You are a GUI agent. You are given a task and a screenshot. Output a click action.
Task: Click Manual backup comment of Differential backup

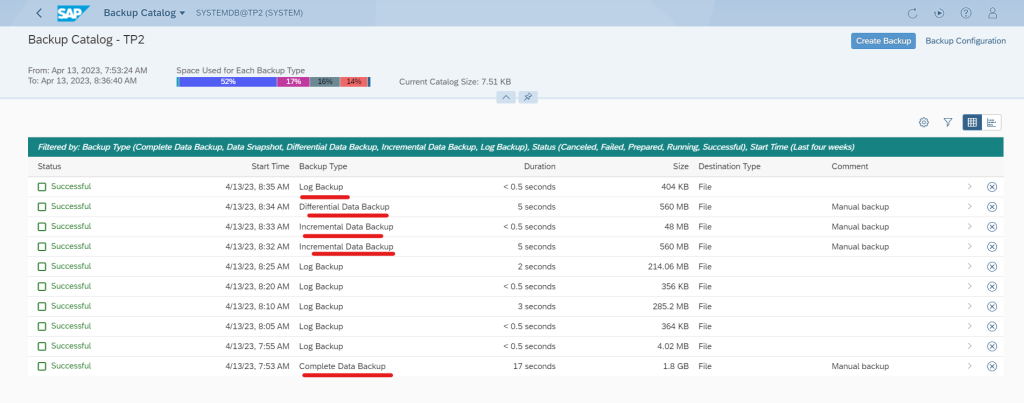tap(860, 207)
